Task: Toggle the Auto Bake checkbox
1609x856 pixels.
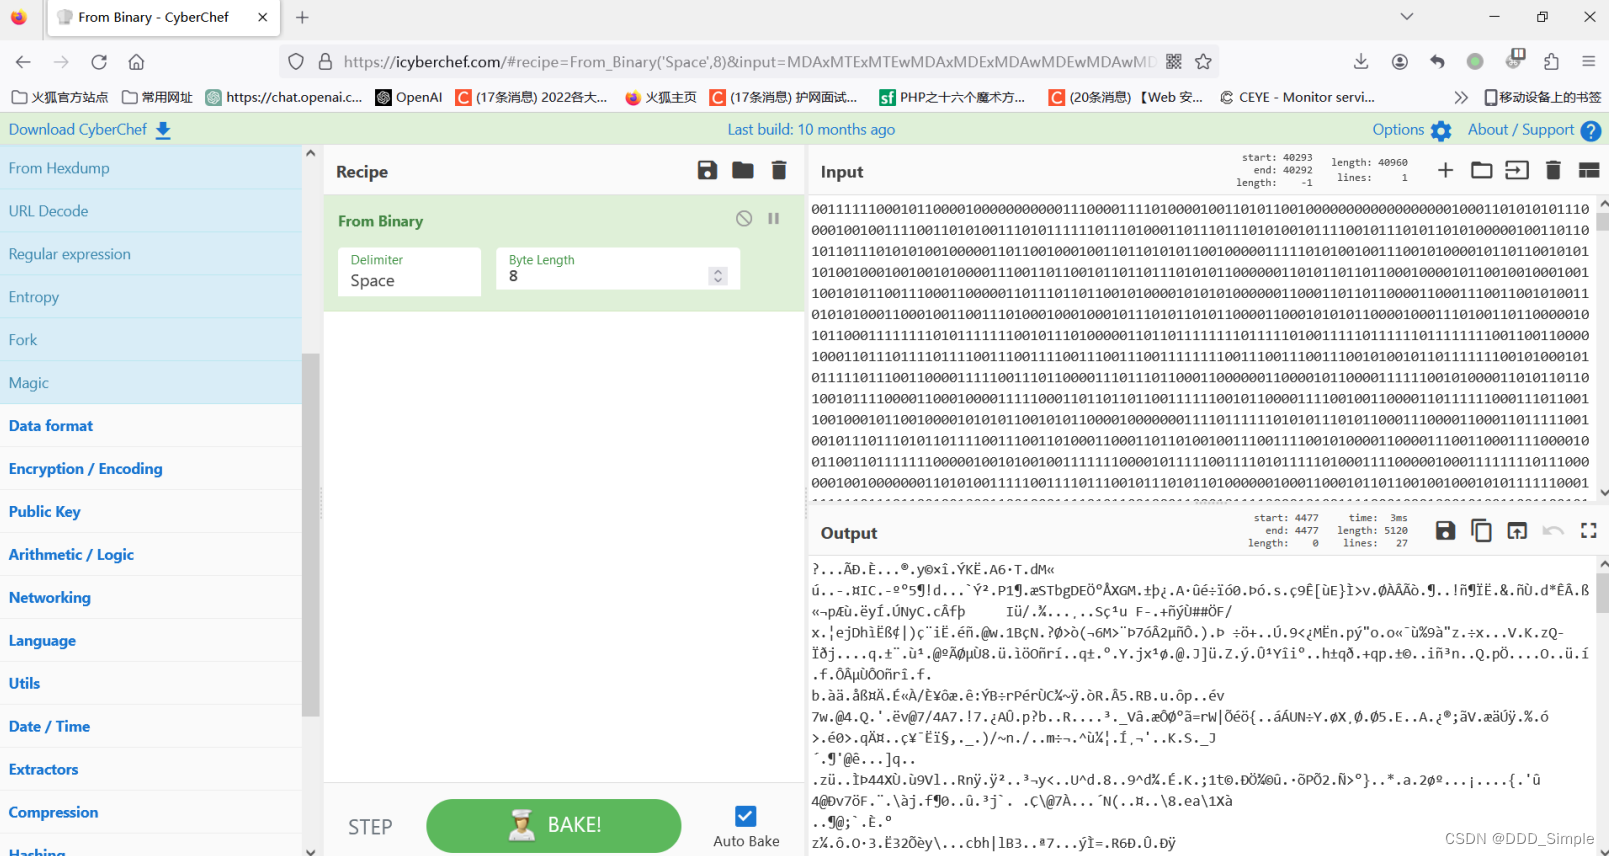Action: 745,816
